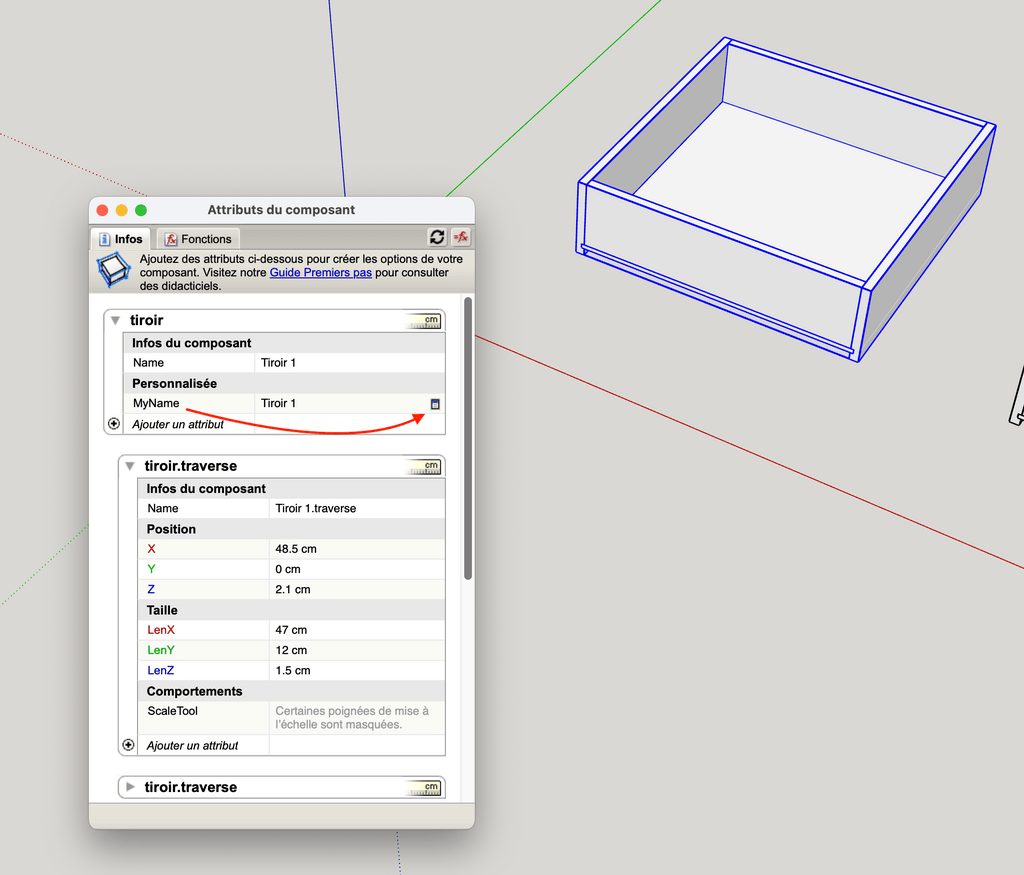Toggle formula view with the =fx icon
The image size is (1024, 875).
461,237
